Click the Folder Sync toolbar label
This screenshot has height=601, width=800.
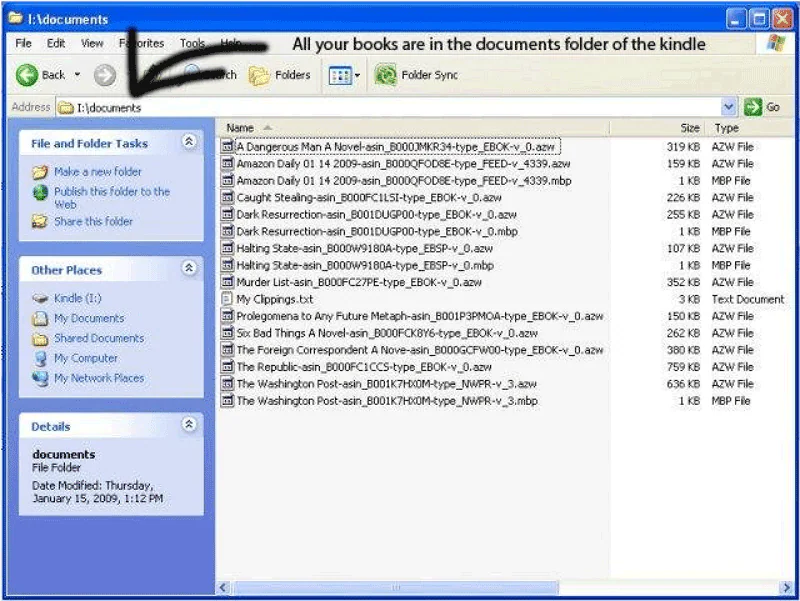click(x=430, y=75)
